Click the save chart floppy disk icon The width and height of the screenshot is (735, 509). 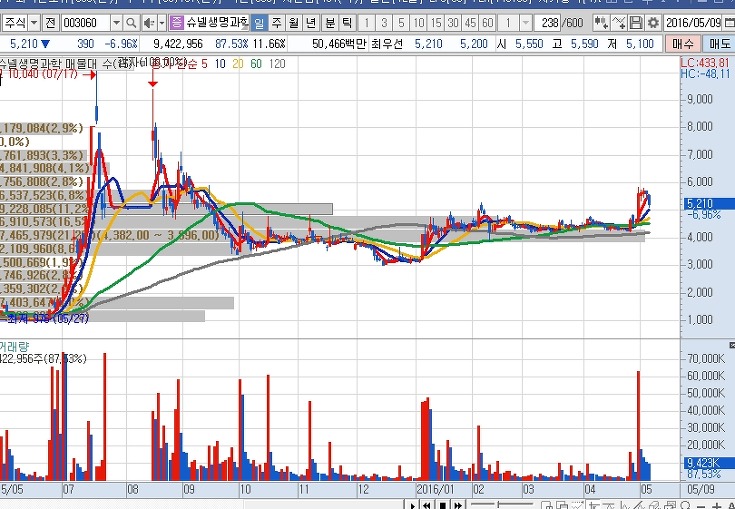click(x=636, y=22)
